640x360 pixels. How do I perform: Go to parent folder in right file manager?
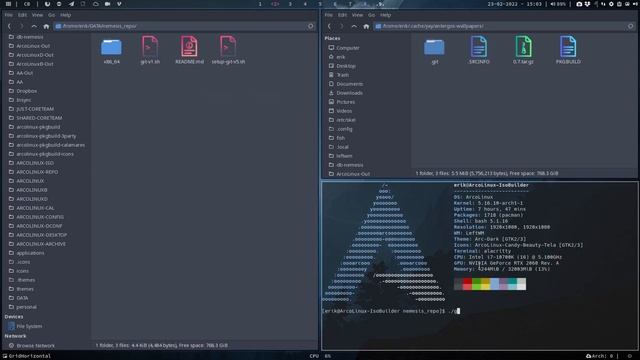(x=354, y=26)
